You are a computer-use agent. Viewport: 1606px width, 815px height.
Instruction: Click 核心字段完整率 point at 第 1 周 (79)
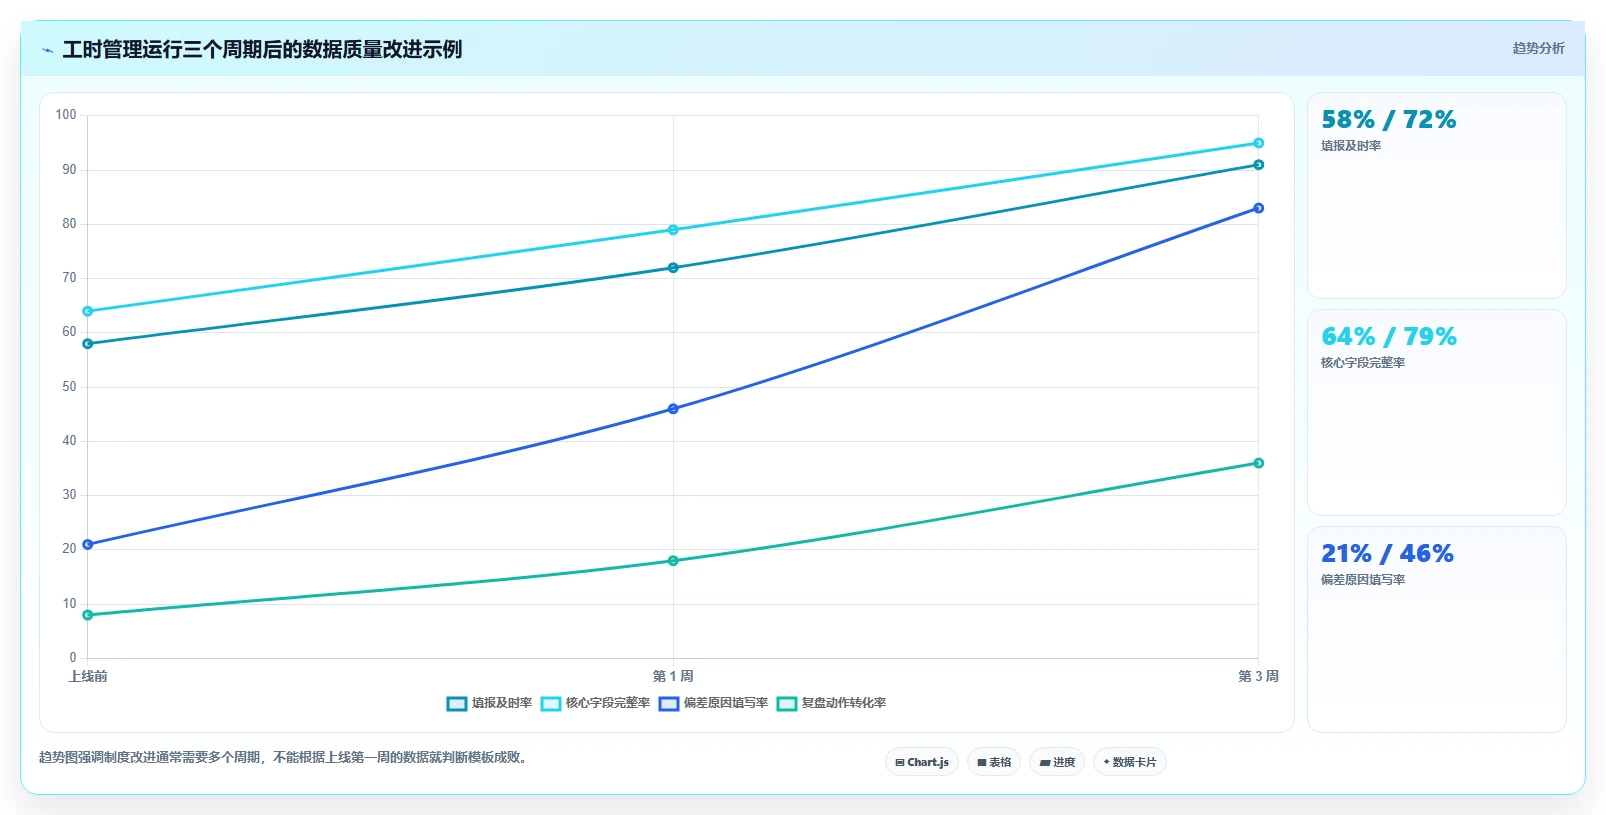point(673,230)
